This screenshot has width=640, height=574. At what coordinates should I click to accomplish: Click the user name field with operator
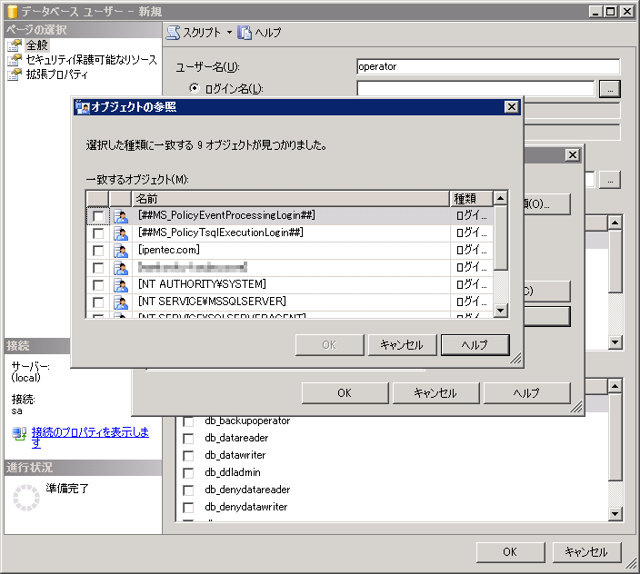coord(488,67)
